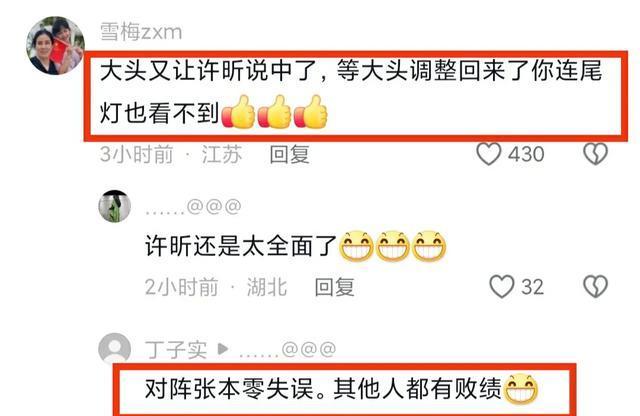Dislike the reply from 湖北
This screenshot has width=640, height=416.
pos(596,286)
